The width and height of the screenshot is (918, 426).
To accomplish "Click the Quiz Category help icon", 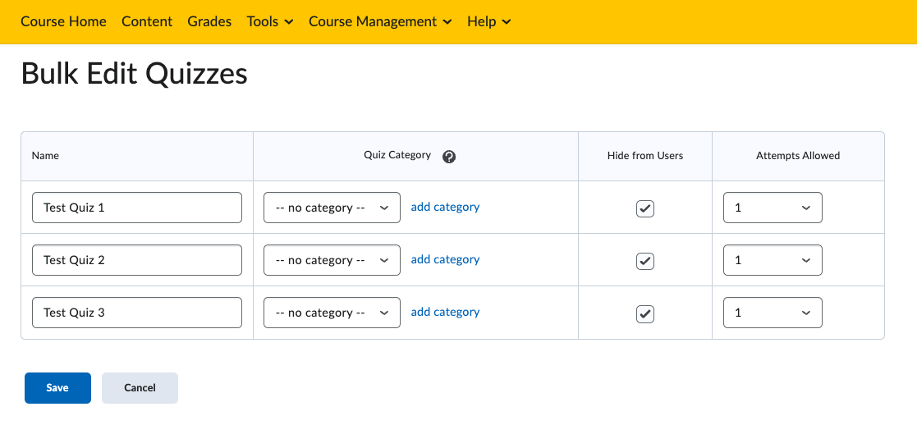I will (449, 156).
